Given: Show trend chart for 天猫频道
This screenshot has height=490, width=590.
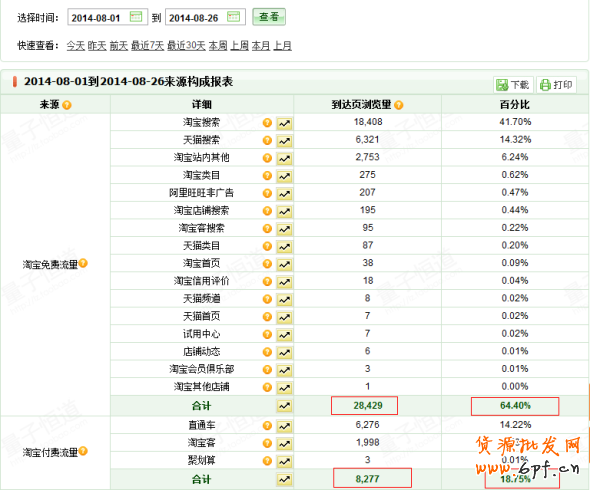Looking at the screenshot, I should tap(284, 300).
